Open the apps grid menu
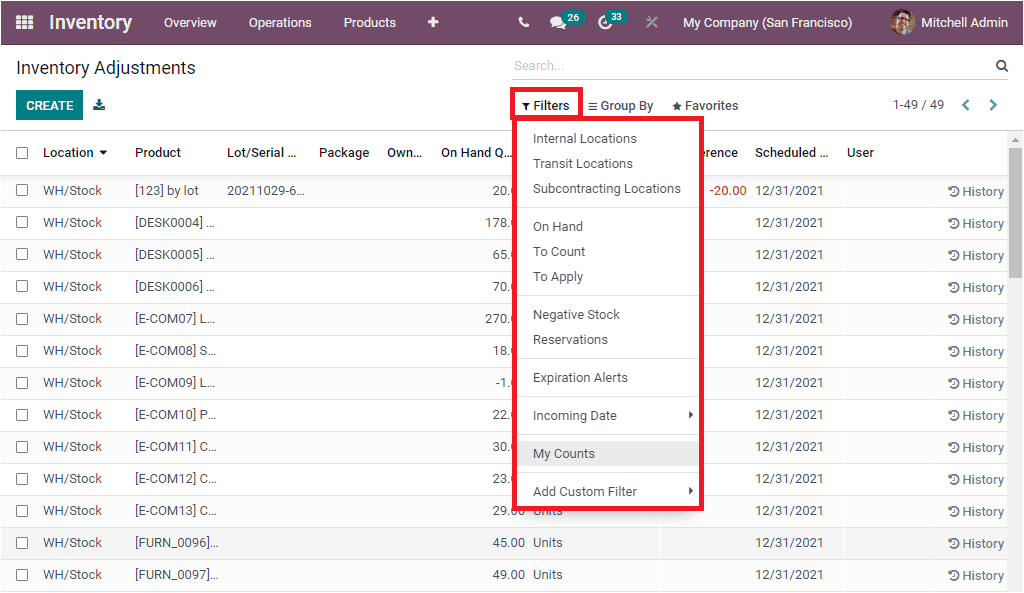Screen dimensions: 1024x593 [23, 22]
